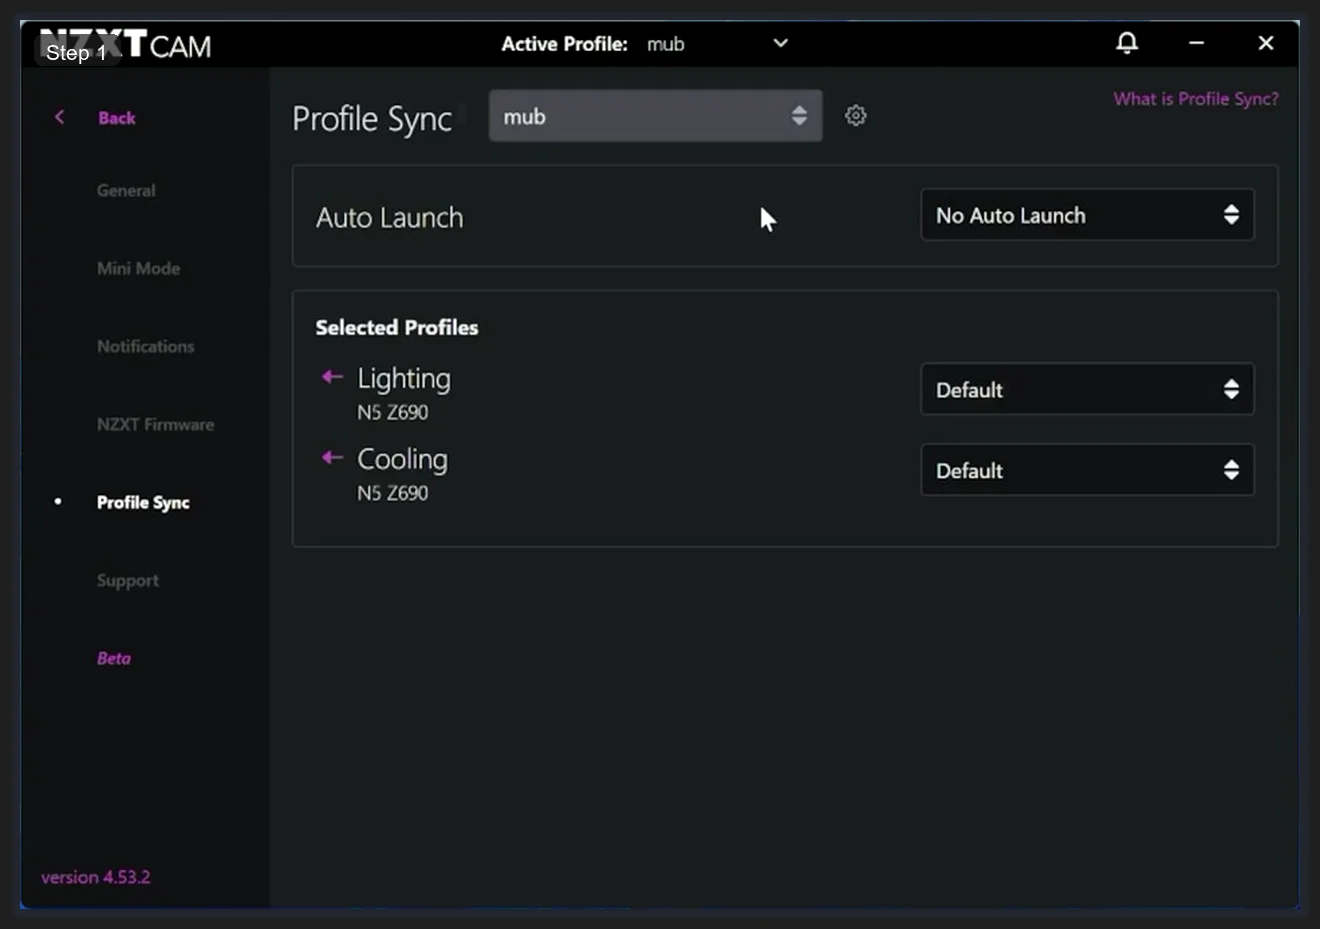Open the Lighting profile Default dropdown

point(1087,389)
